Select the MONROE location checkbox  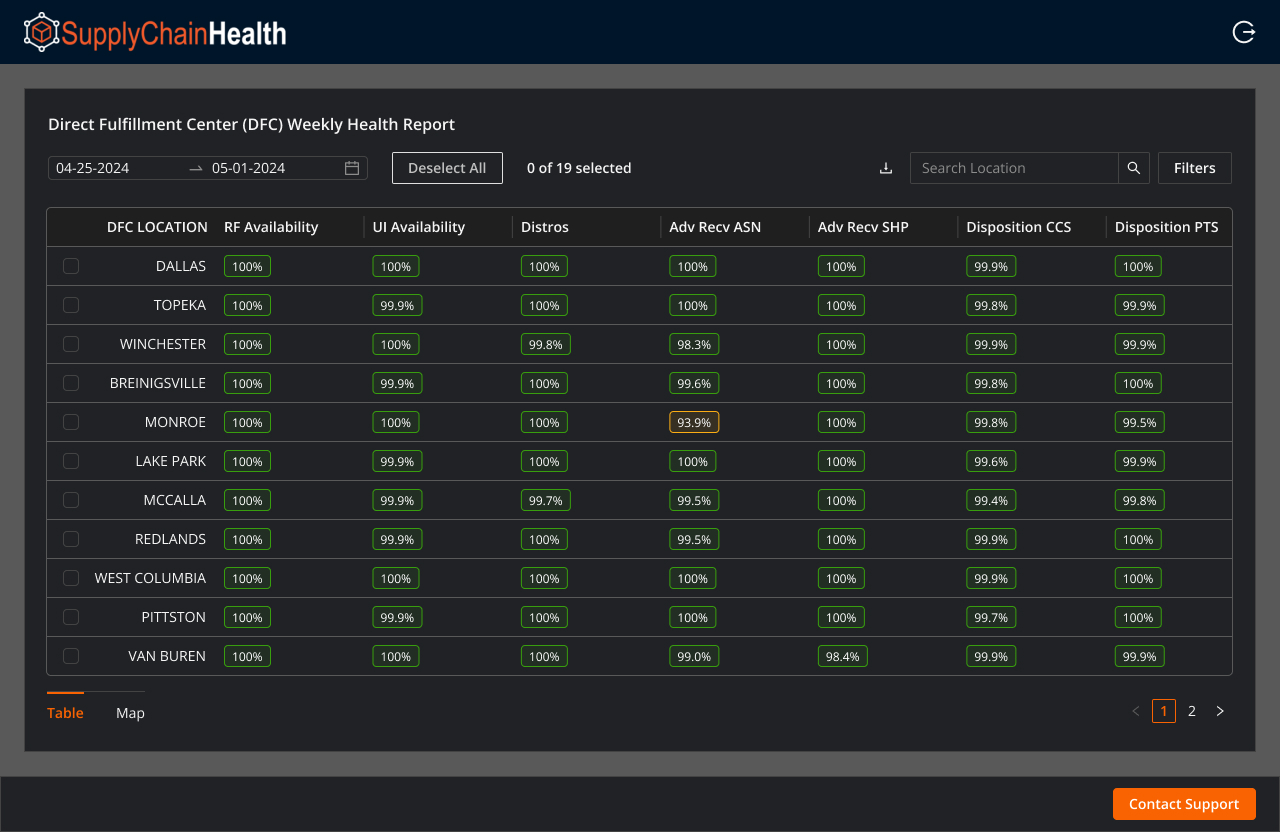pos(71,422)
